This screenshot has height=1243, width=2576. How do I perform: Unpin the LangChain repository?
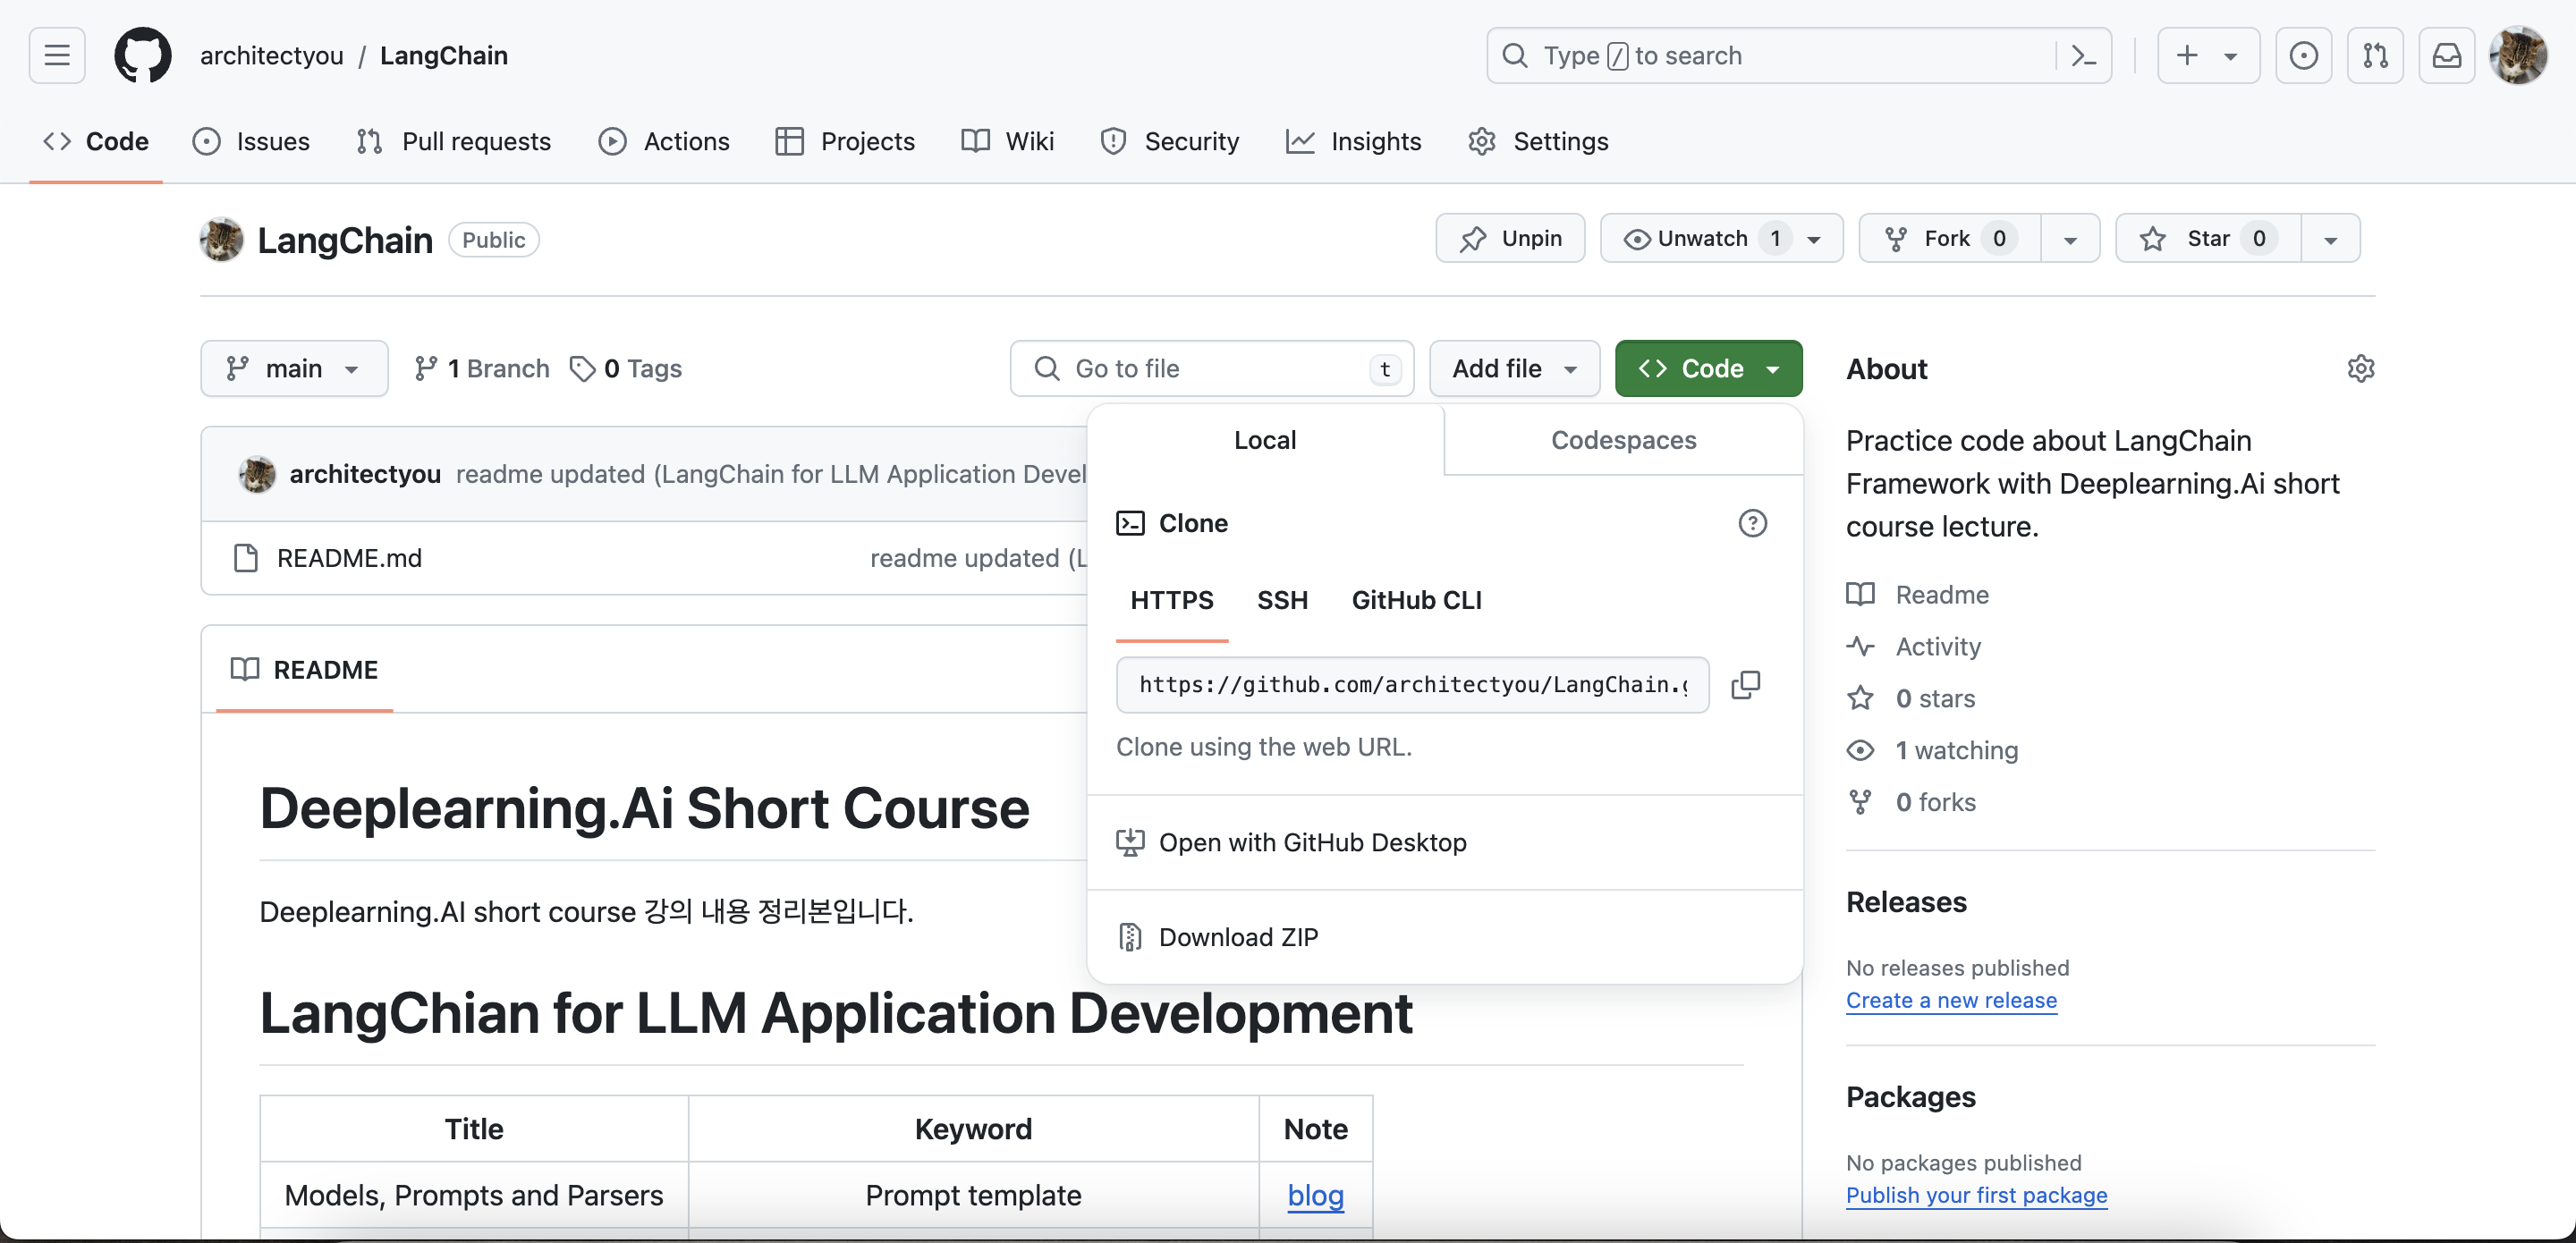point(1510,239)
